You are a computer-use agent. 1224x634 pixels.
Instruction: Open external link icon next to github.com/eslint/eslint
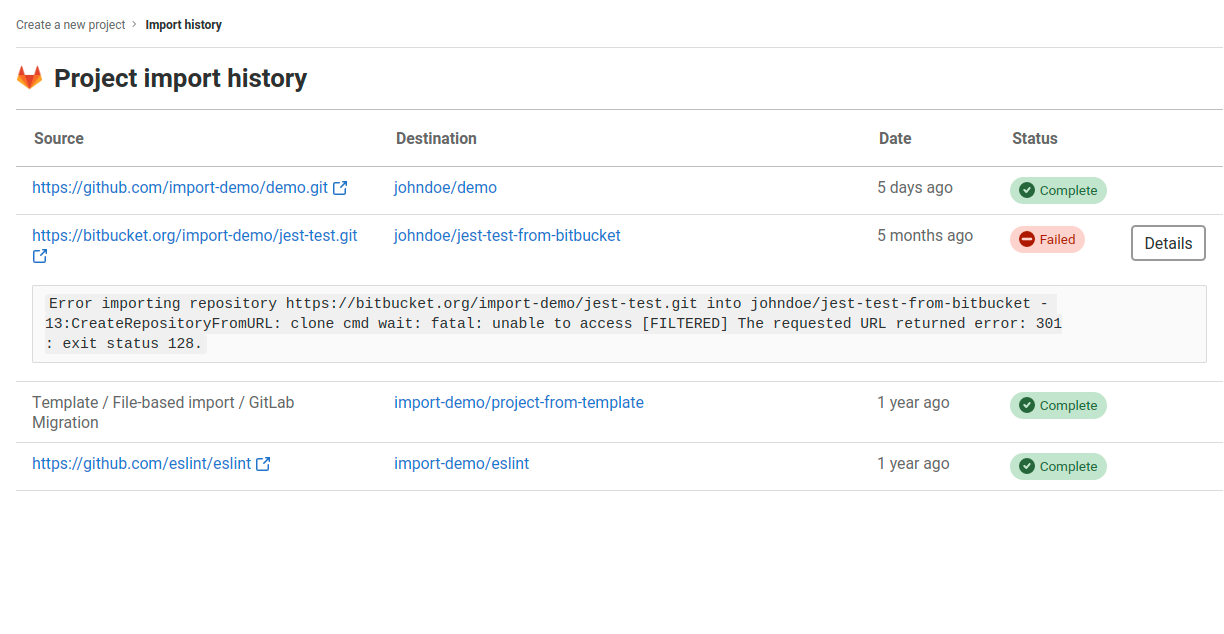pos(264,463)
